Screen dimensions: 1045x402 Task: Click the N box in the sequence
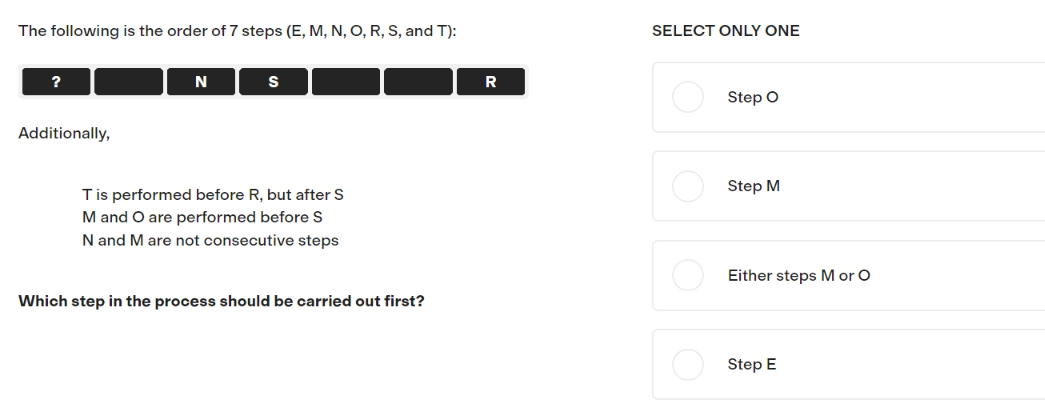pos(201,82)
